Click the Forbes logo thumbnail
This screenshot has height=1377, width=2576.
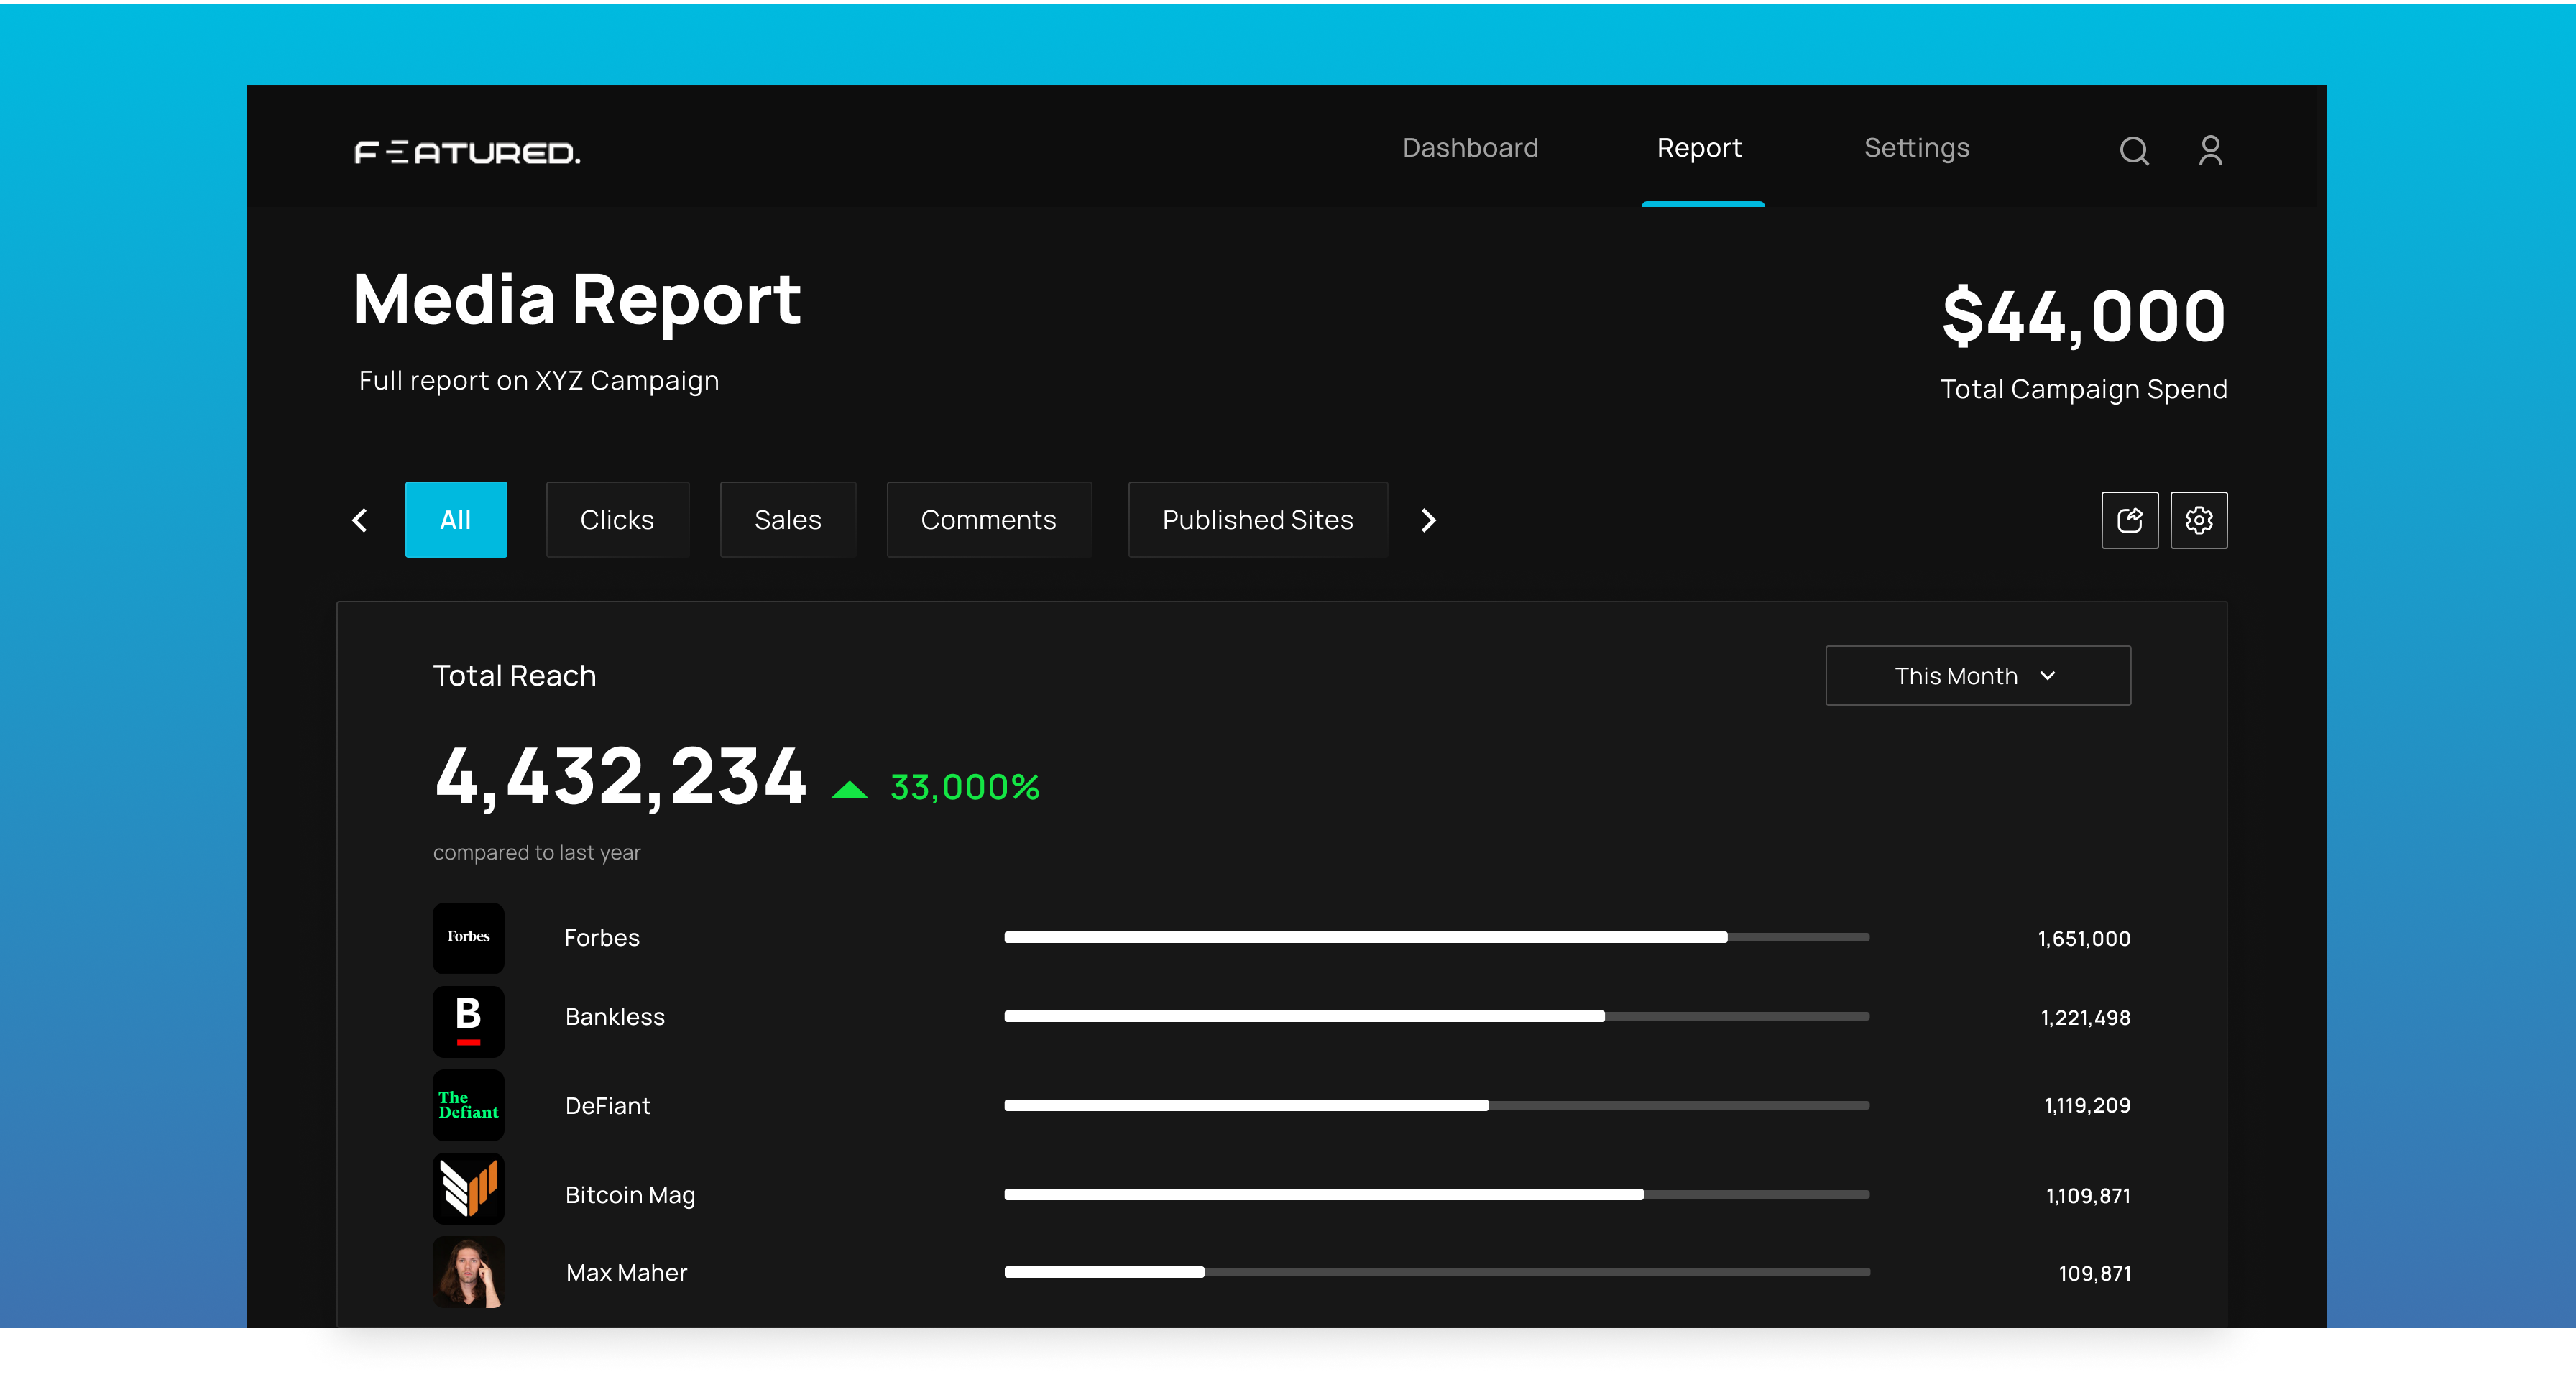468,938
